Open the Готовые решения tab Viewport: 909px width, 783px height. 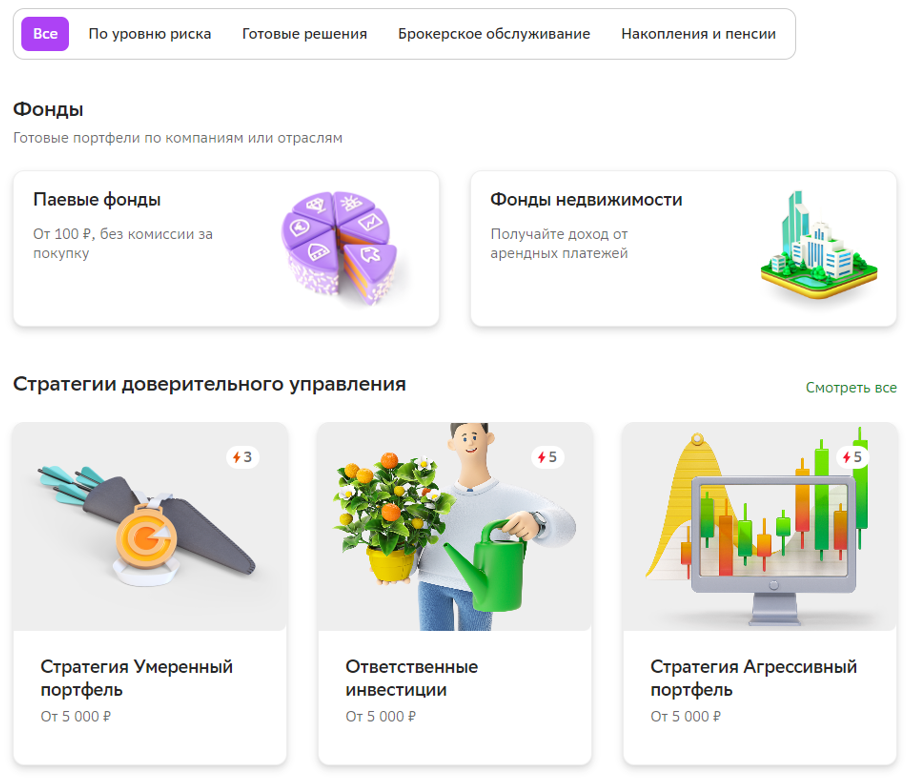[304, 34]
